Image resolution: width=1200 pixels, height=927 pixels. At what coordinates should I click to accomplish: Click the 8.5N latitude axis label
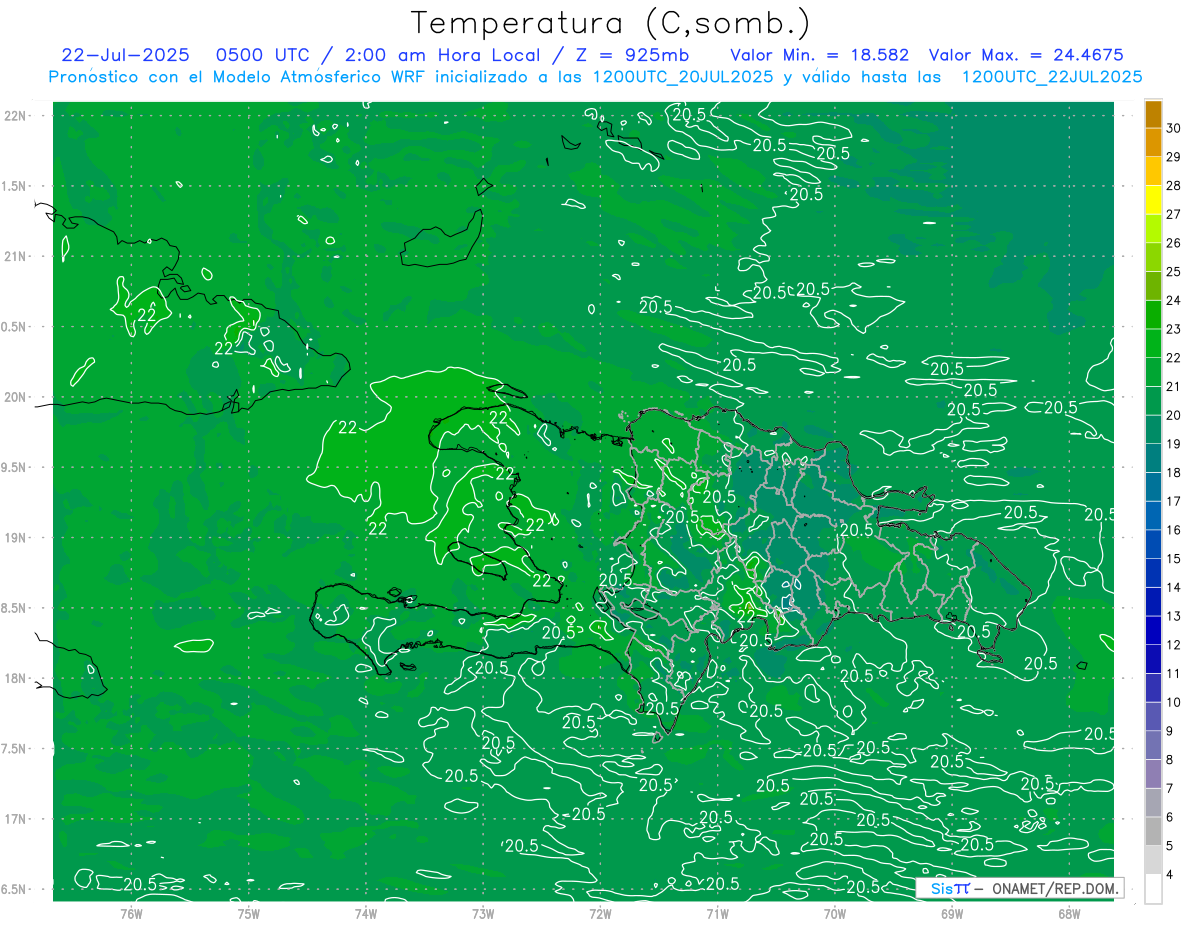coord(14,608)
